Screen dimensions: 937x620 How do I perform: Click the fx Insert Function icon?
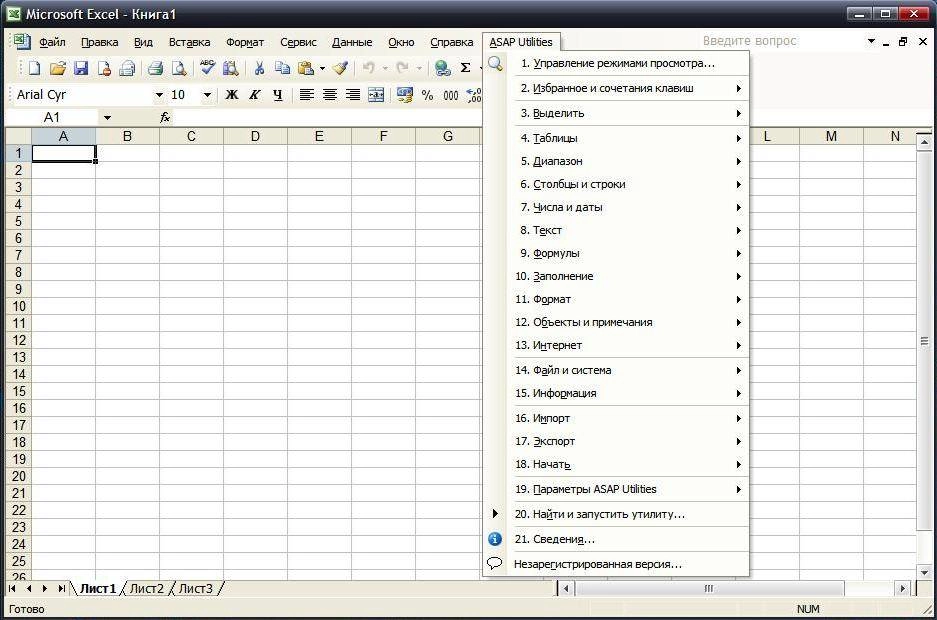(165, 118)
